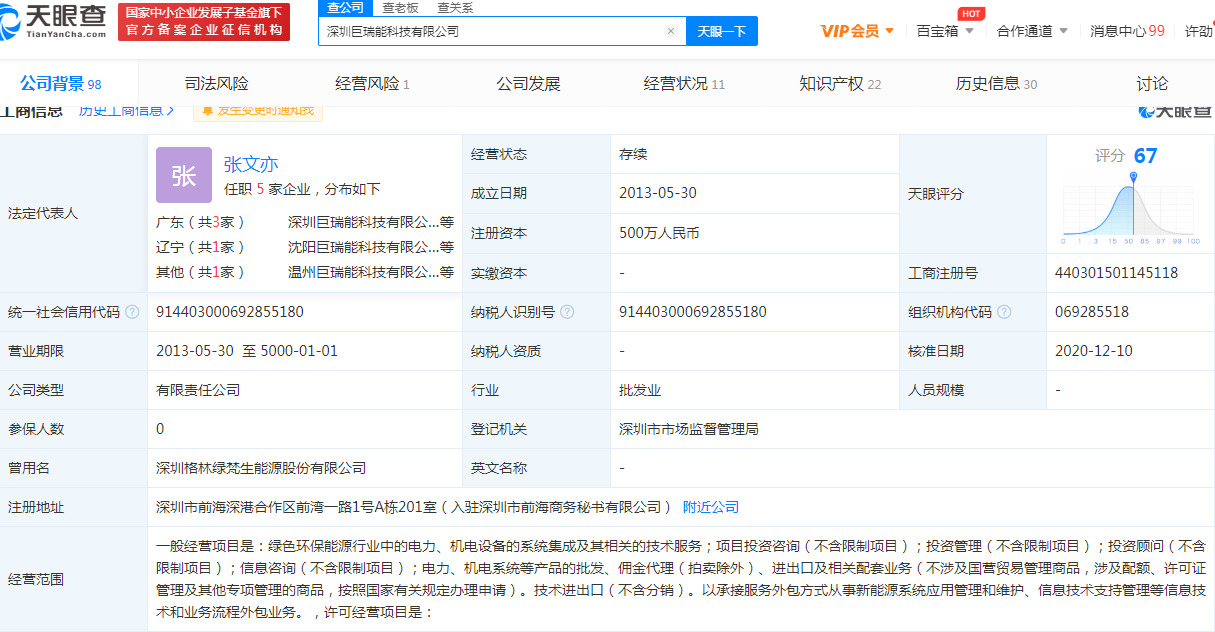
Task: Click the 登记机关 value 深圳市市场监督管理局
Action: (689, 429)
